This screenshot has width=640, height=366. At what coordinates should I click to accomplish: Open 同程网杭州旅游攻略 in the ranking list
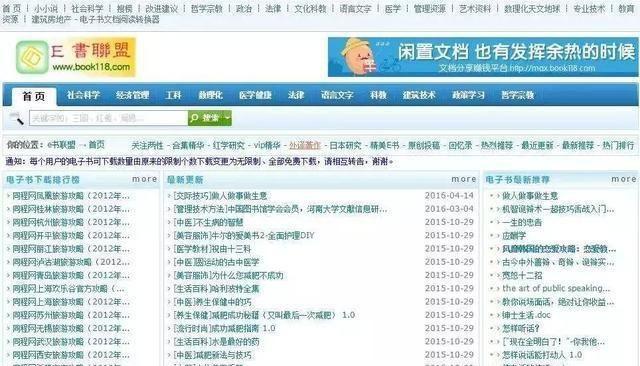coord(71,222)
